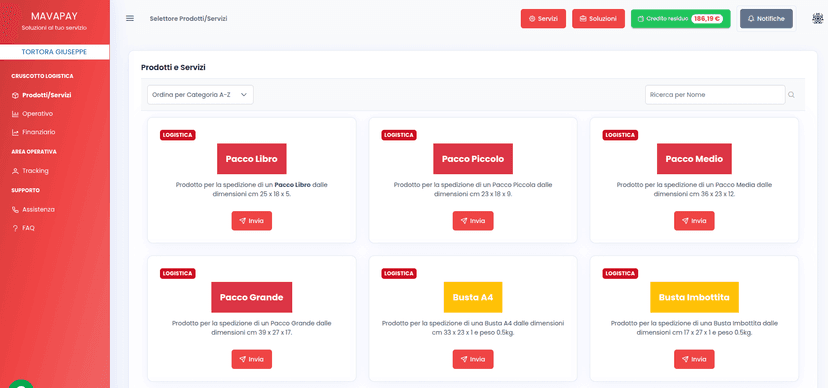Screen dimensions: 828x388
Task: Click the Selettore Prodotti/Servizi breadcrumb
Action: 189,18
